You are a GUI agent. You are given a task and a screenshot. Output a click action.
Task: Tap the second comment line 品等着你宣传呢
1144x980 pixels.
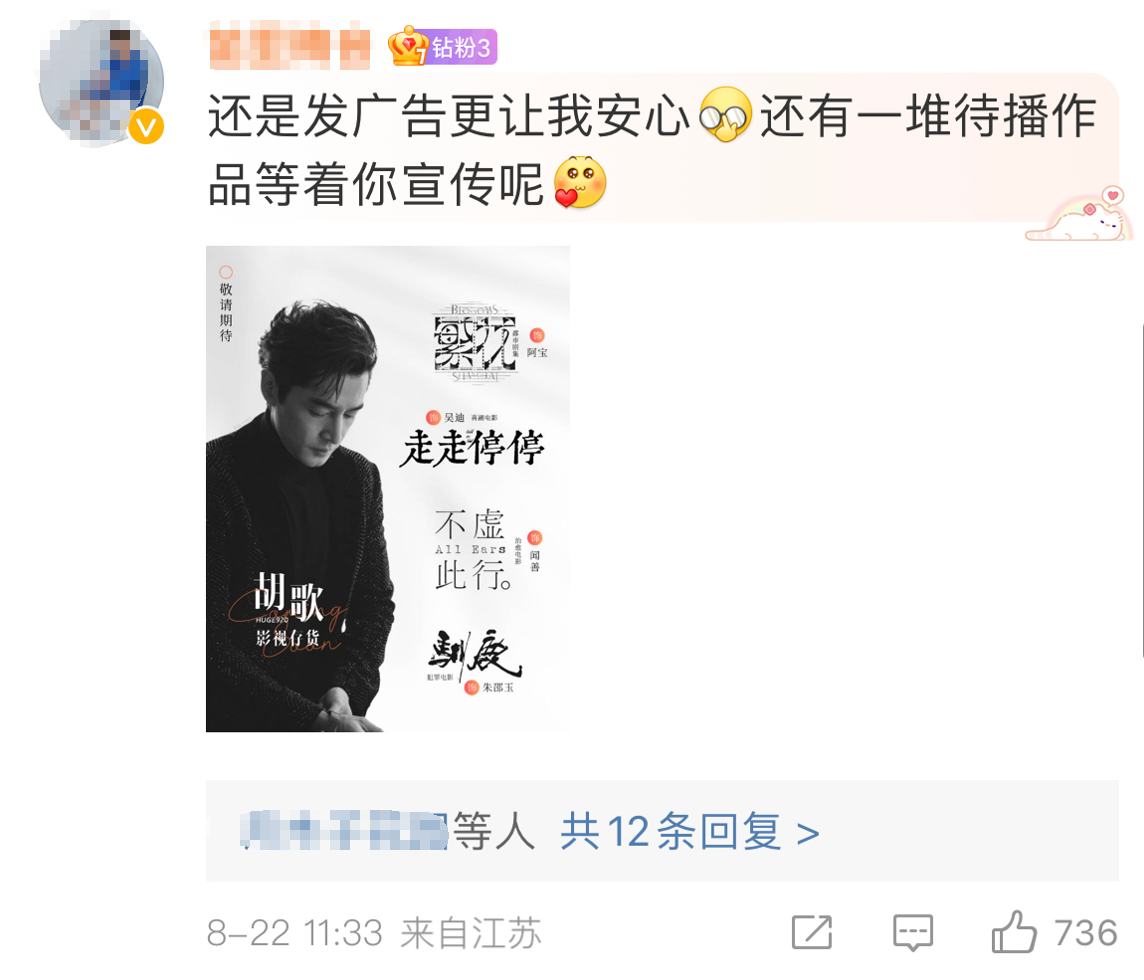[376, 184]
